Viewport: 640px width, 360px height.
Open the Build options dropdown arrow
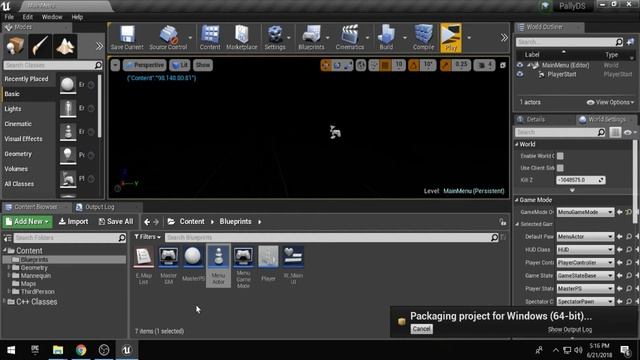click(404, 38)
